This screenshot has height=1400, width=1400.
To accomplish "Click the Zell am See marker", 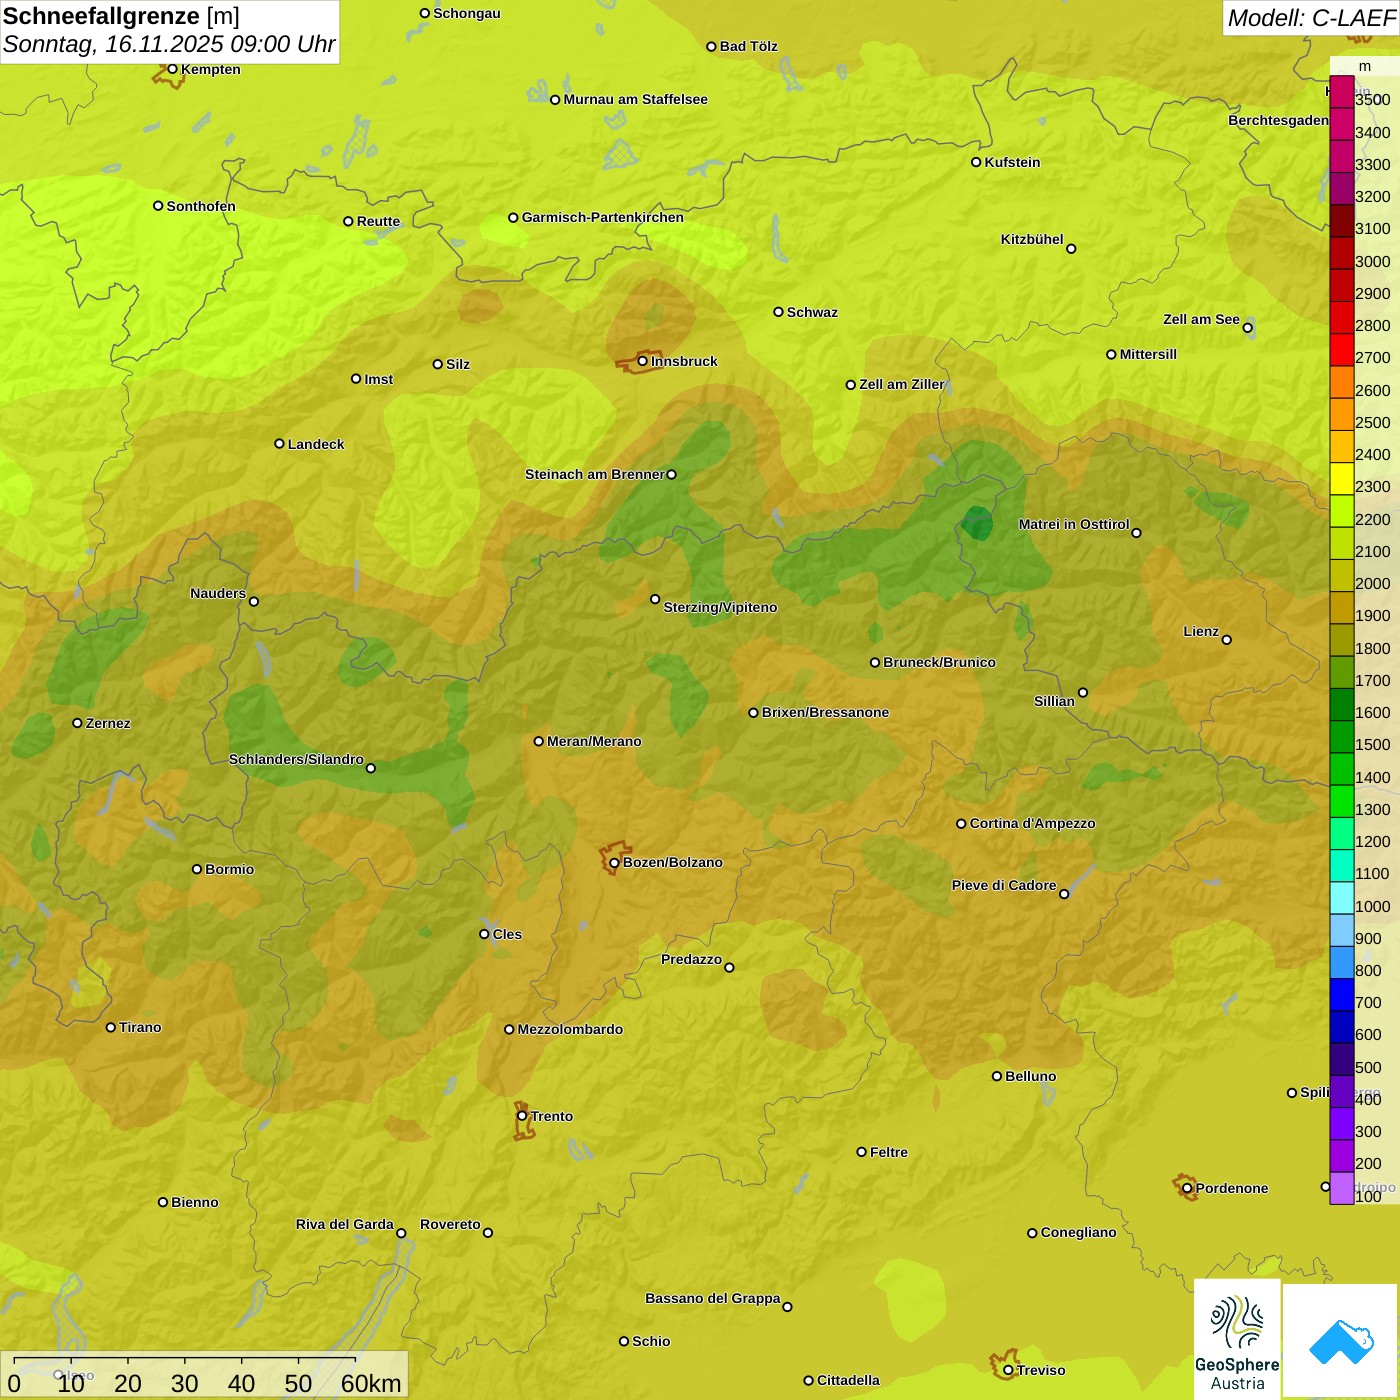I will [x=1247, y=328].
